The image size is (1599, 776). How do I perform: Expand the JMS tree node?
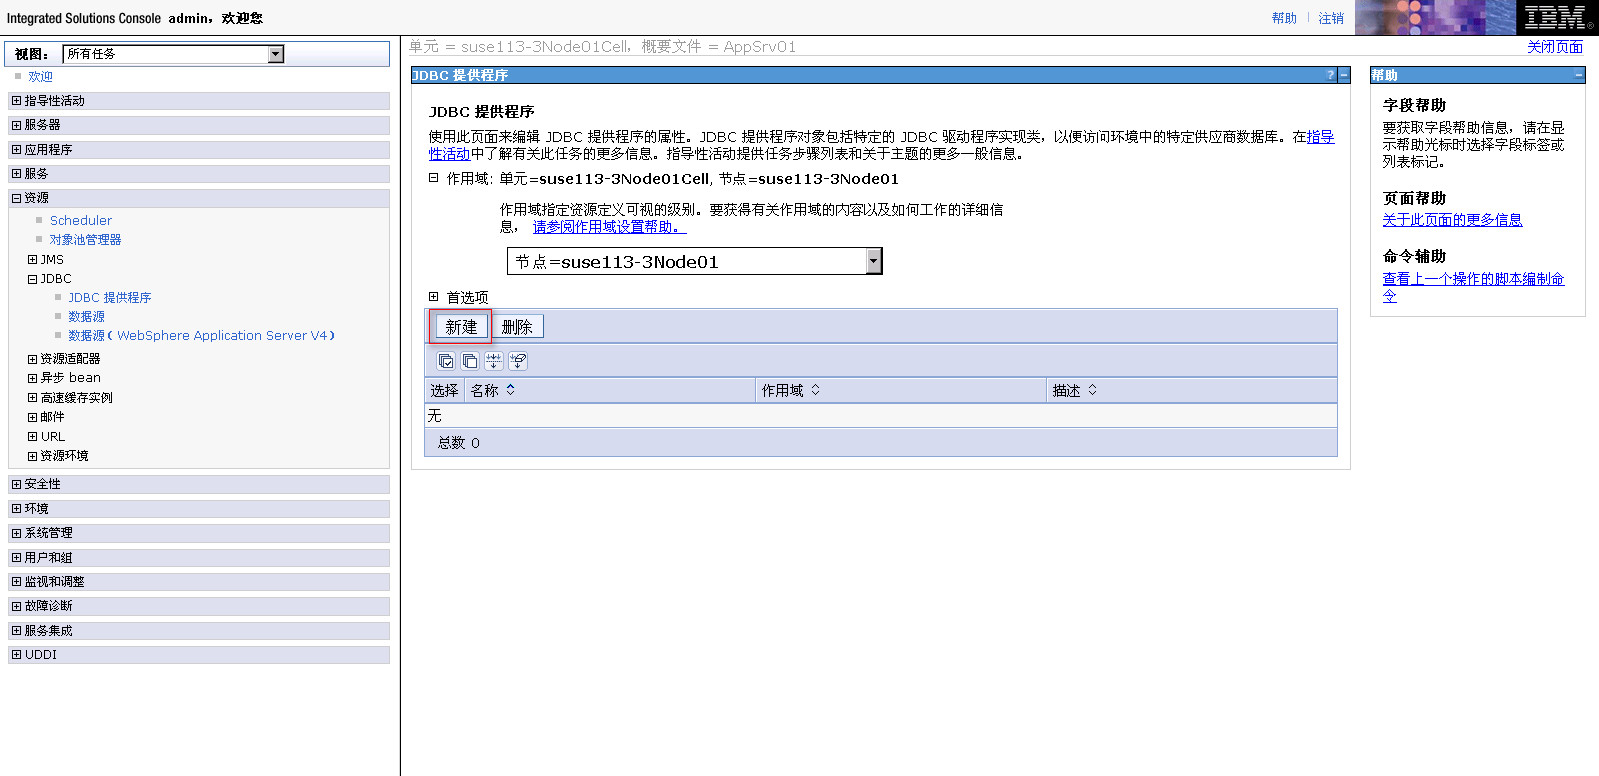coord(32,259)
